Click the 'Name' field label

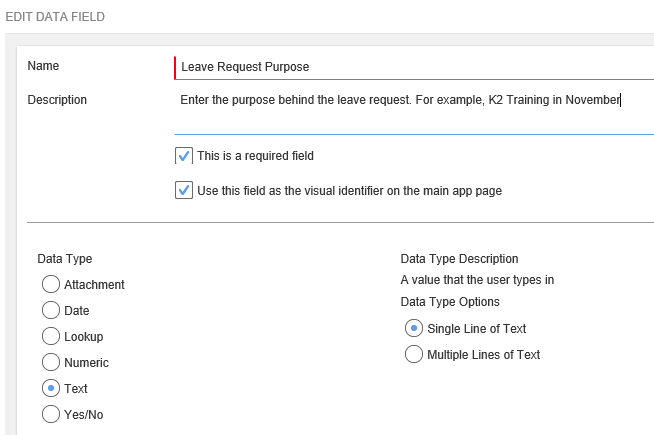coord(43,66)
